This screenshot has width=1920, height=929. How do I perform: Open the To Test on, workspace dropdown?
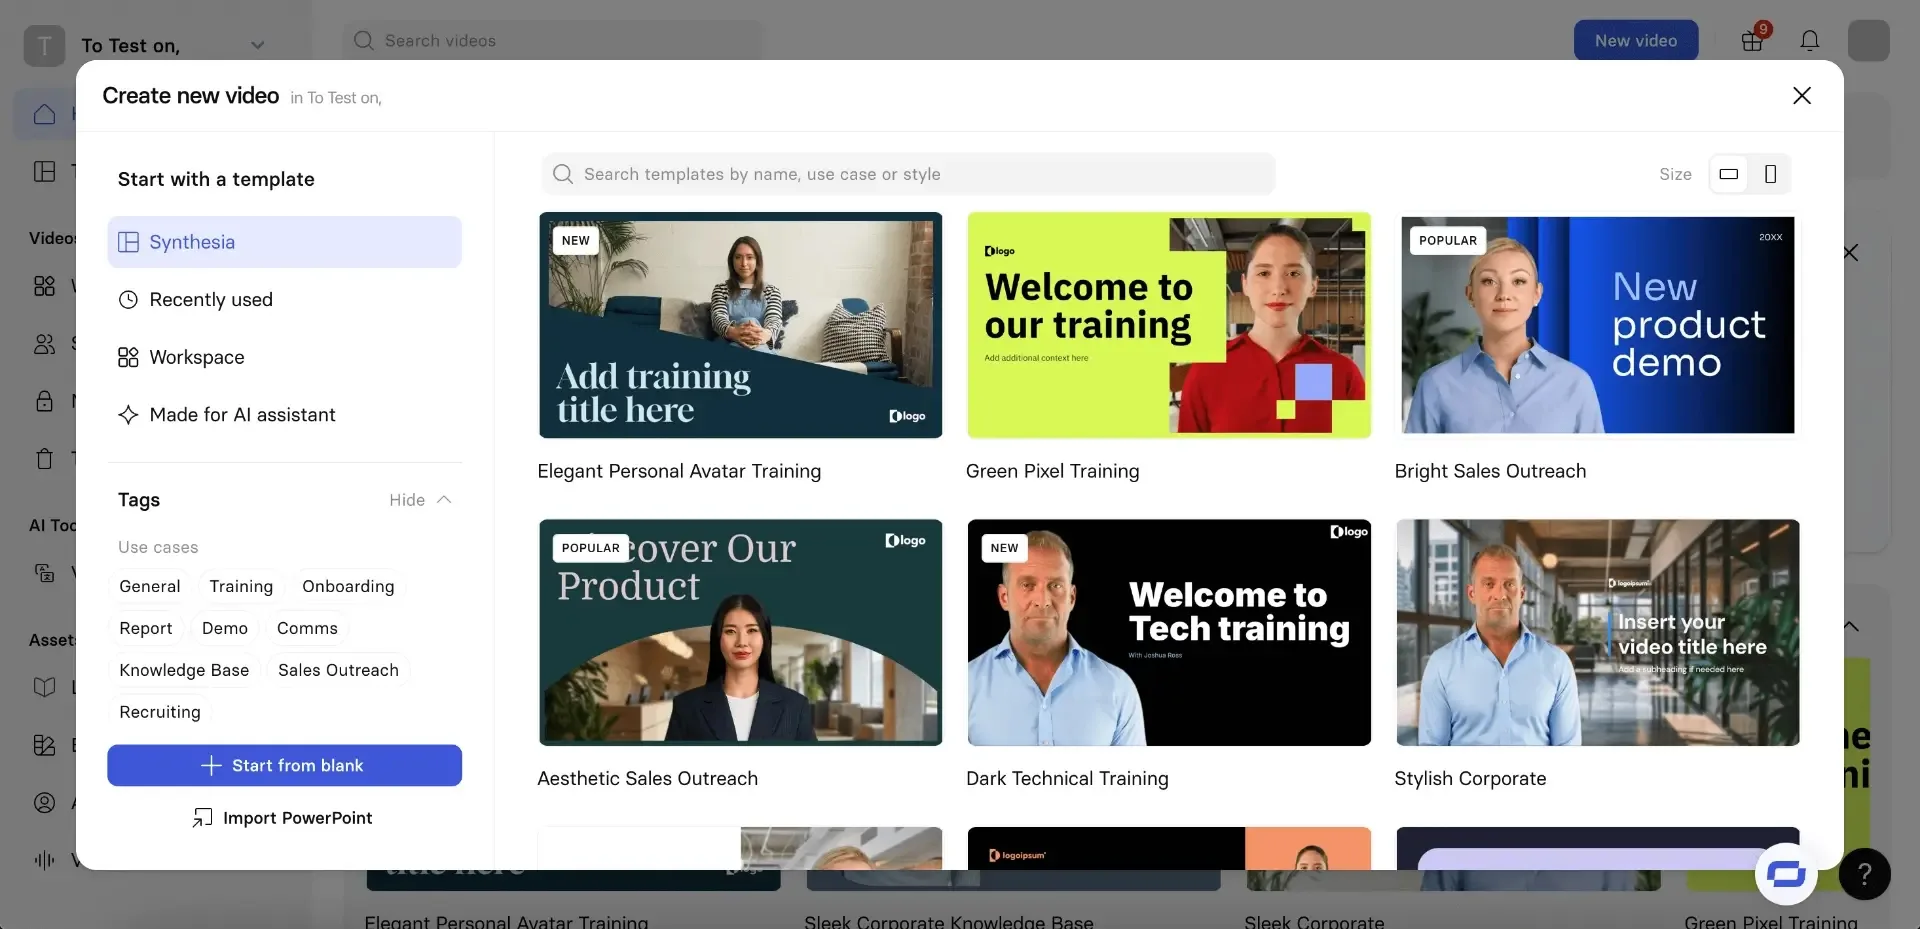[172, 45]
